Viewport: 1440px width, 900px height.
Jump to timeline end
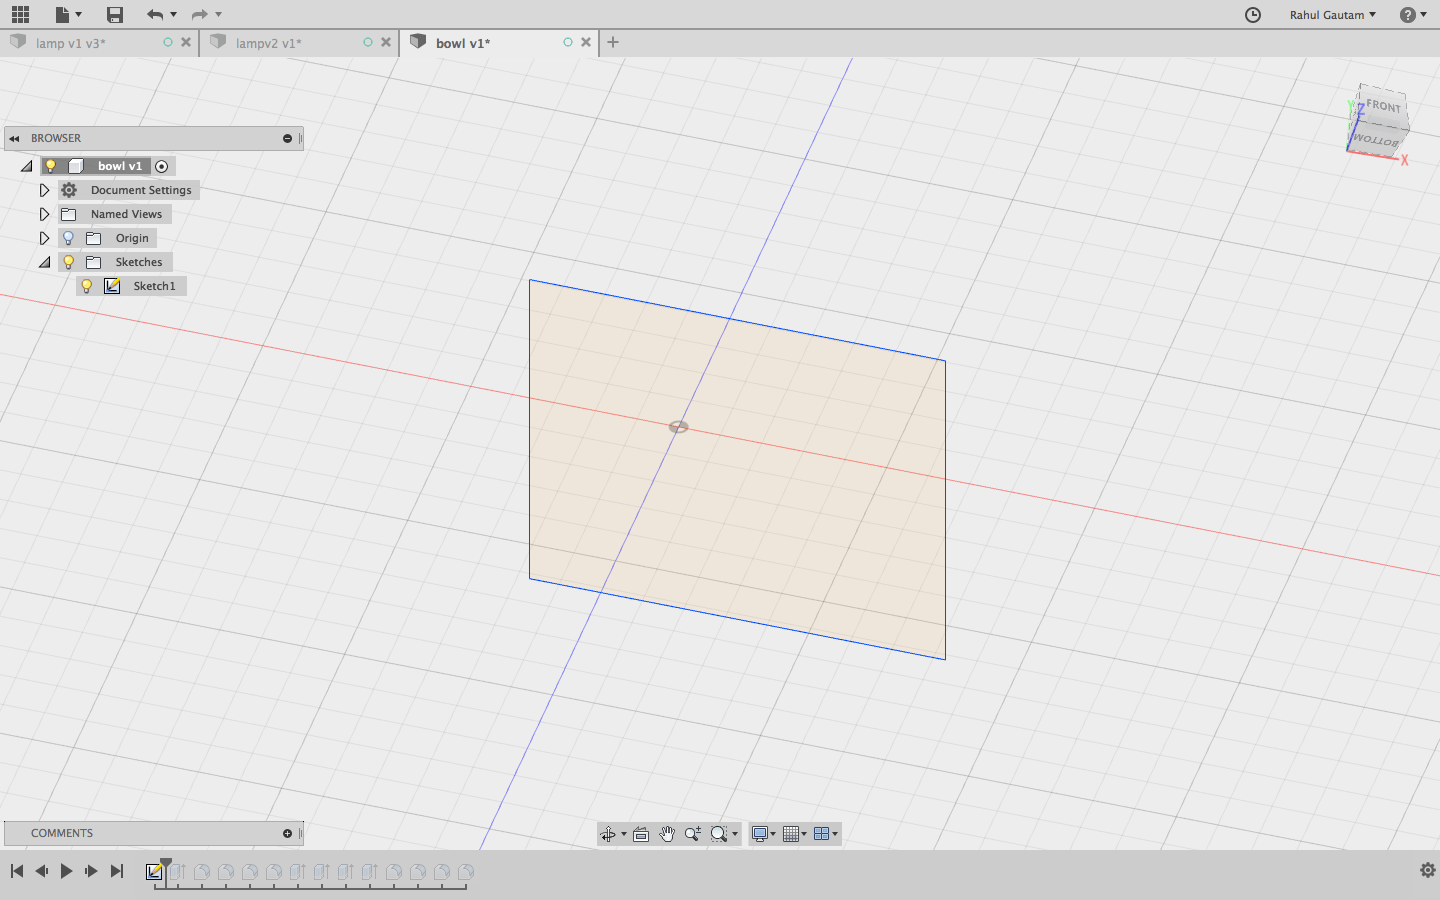pos(116,871)
